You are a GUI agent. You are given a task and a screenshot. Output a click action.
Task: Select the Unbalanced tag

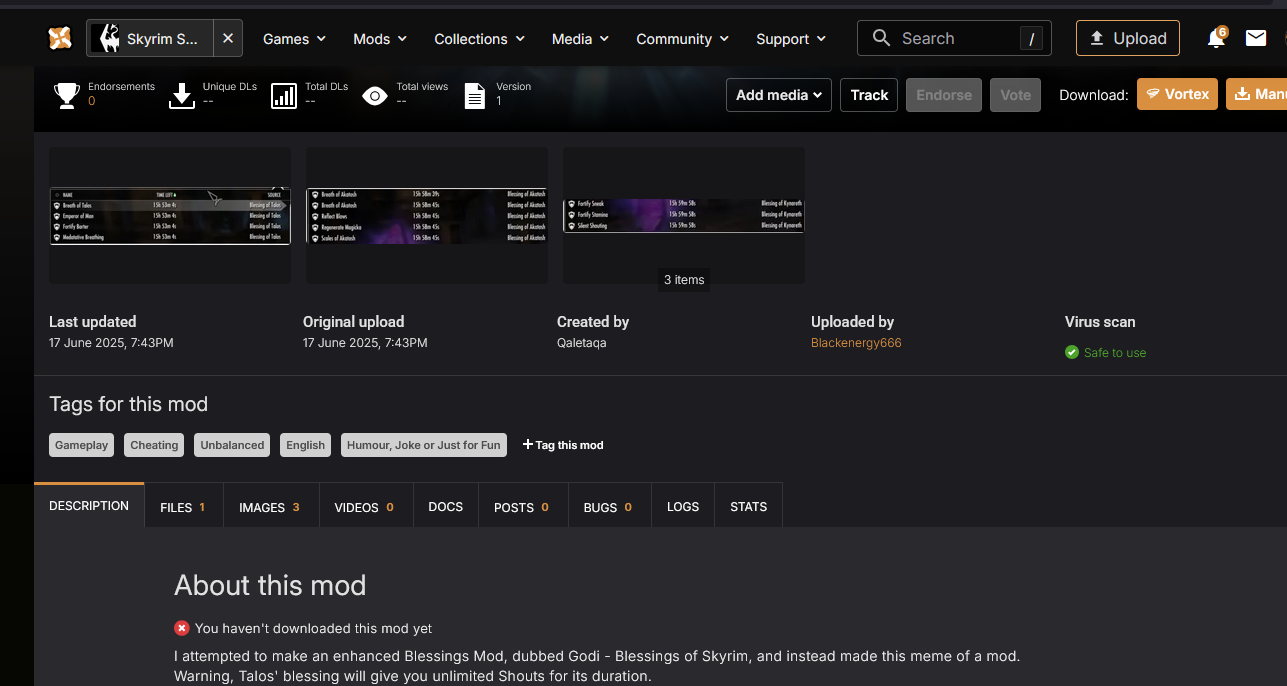[232, 445]
